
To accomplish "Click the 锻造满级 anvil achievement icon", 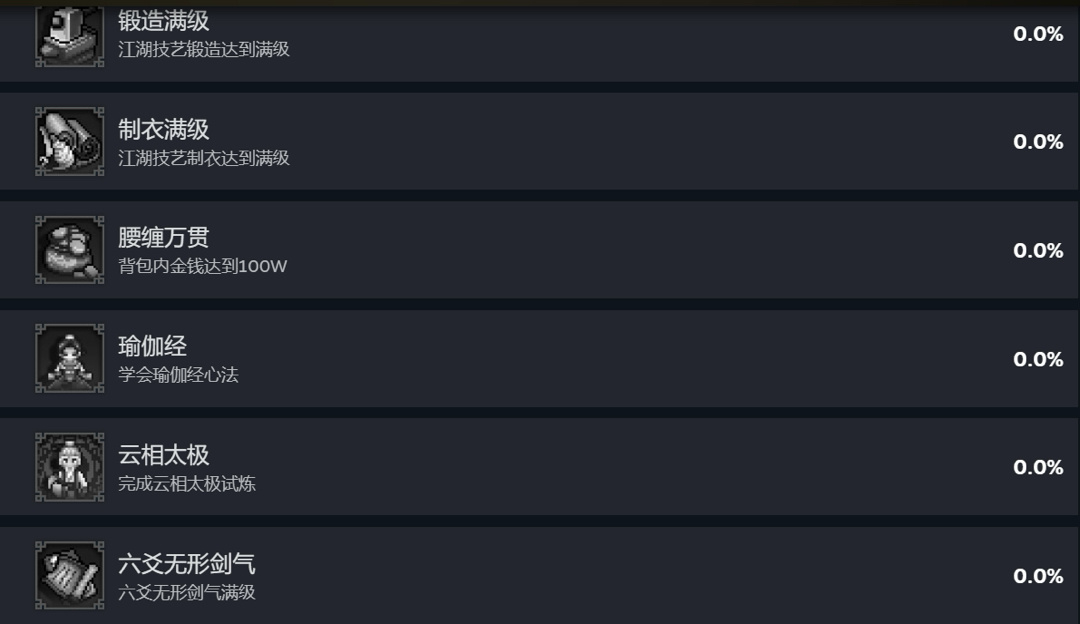I will pos(69,34).
